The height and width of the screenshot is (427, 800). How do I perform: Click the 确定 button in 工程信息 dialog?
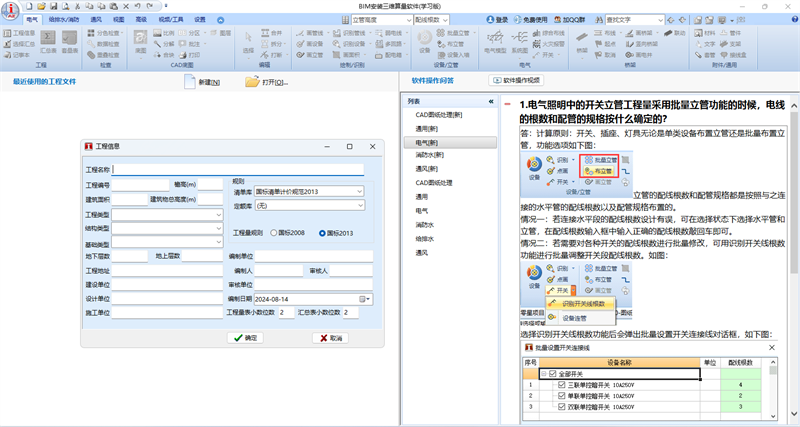[245, 338]
